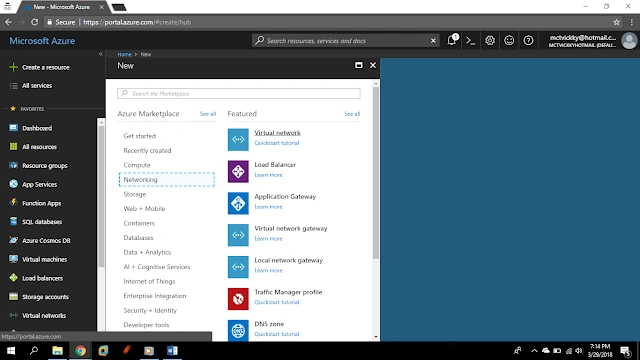The width and height of the screenshot is (640, 360).
Task: Select the Get started category
Action: click(140, 136)
